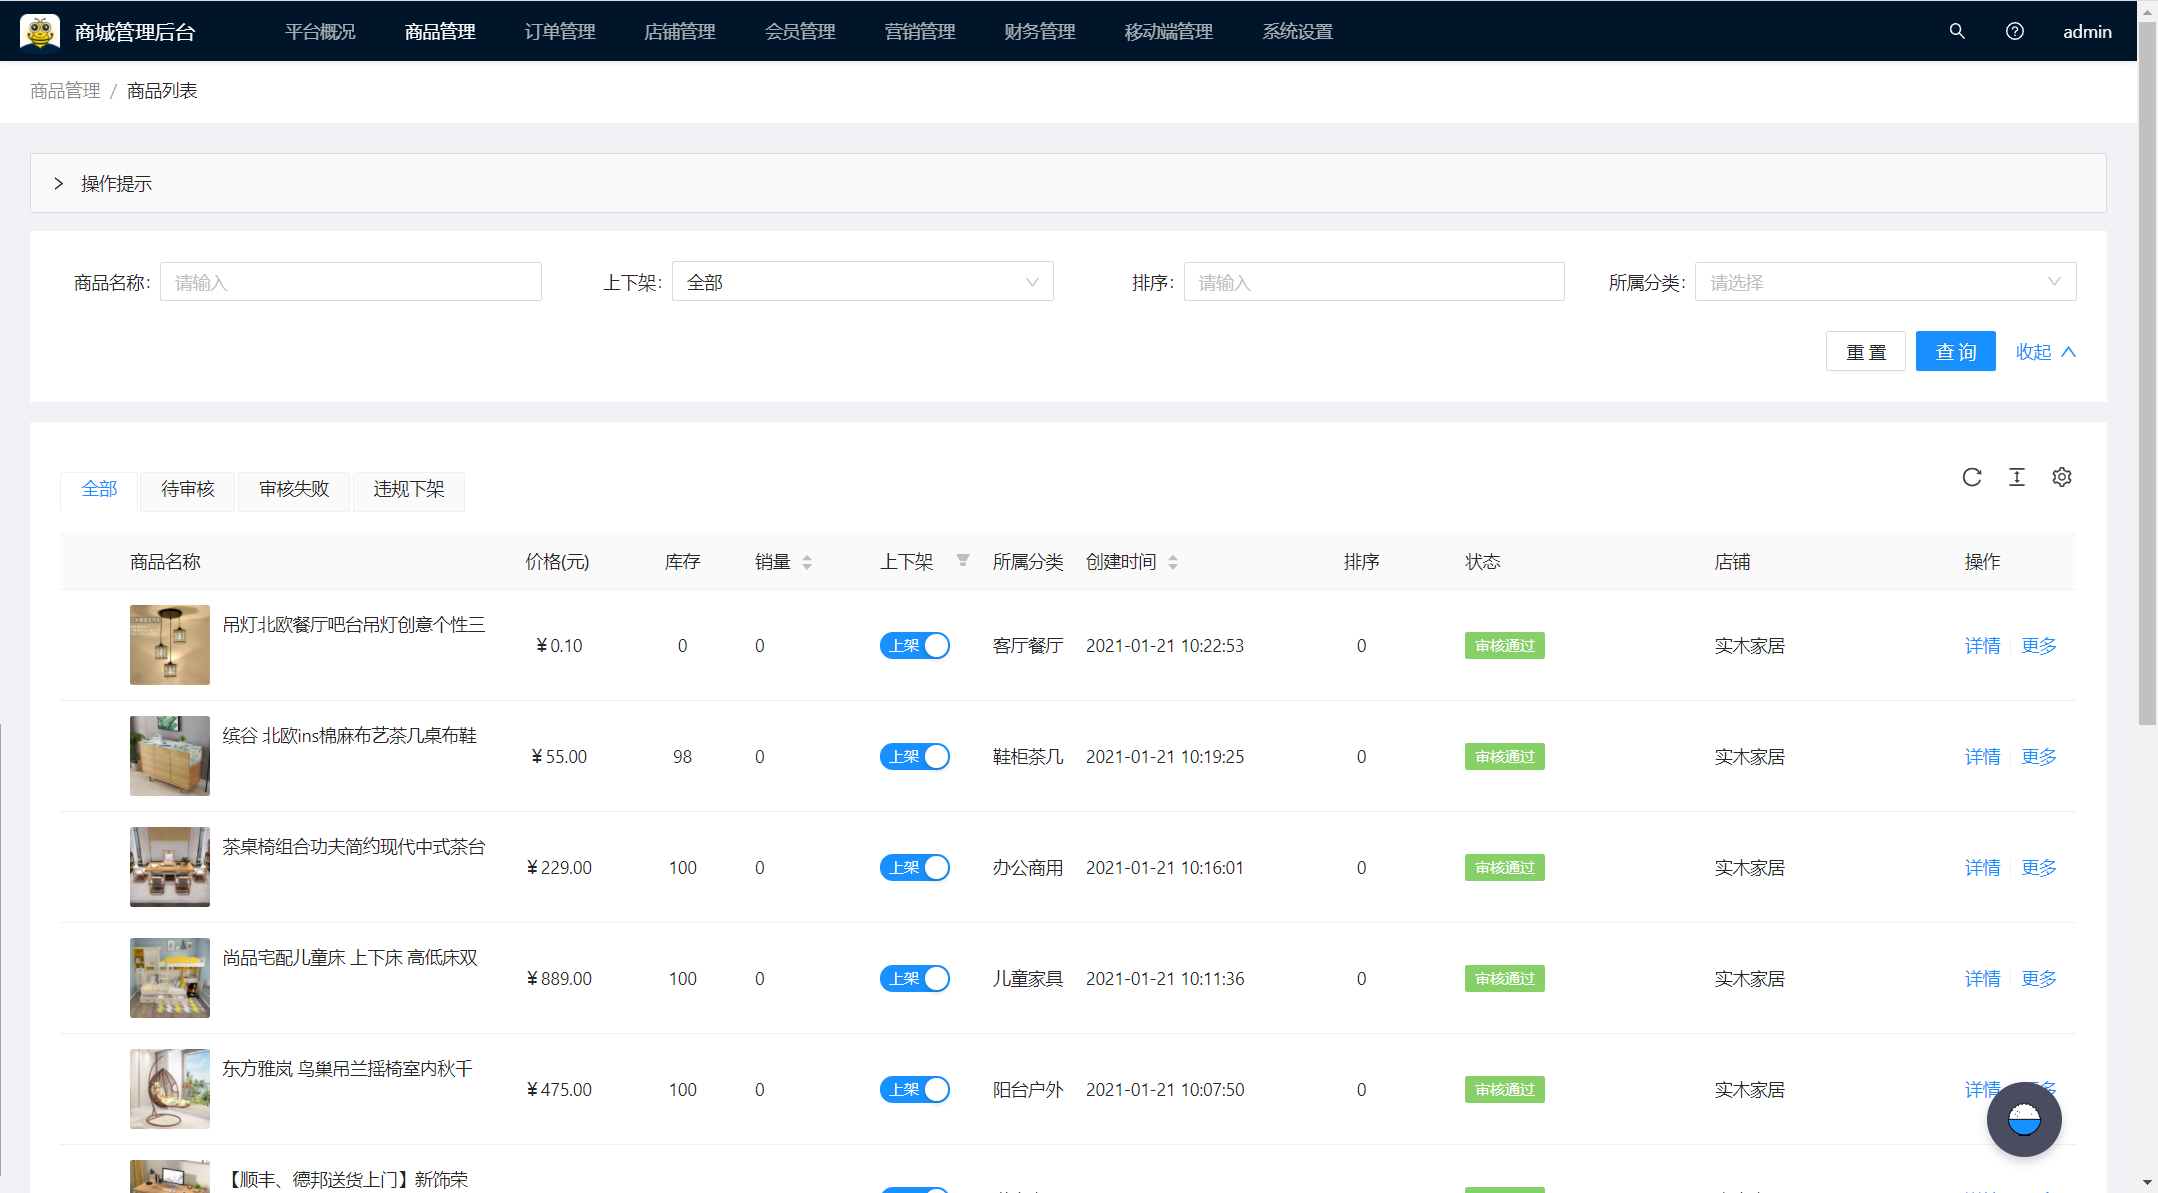The image size is (2158, 1193).
Task: Click 商城管理后台 title text
Action: 135,32
